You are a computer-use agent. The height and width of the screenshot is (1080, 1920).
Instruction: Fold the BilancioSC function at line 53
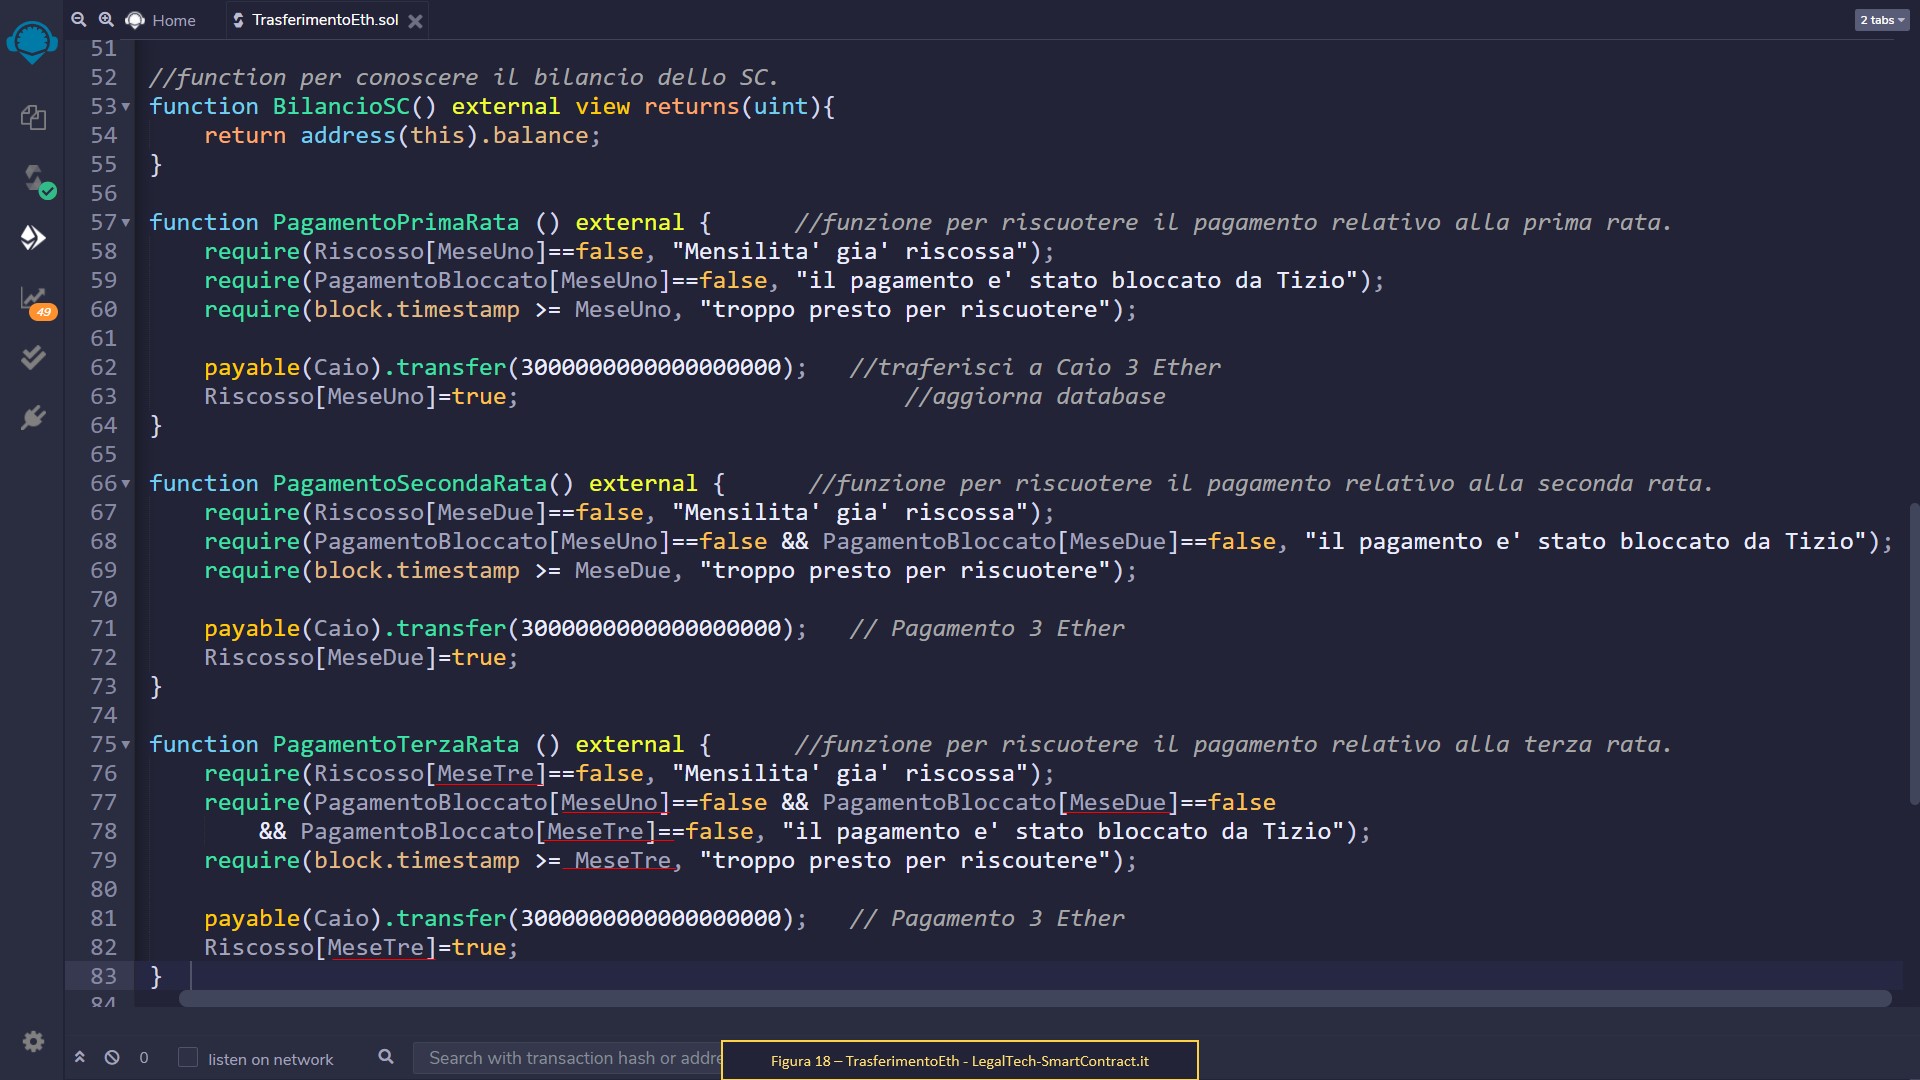[126, 106]
